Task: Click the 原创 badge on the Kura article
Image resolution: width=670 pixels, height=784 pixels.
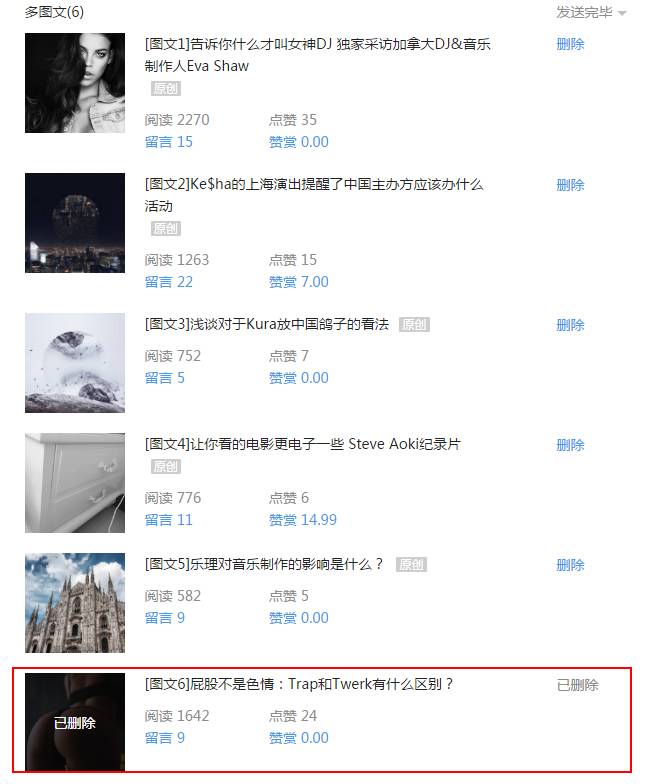Action: pyautogui.click(x=414, y=324)
